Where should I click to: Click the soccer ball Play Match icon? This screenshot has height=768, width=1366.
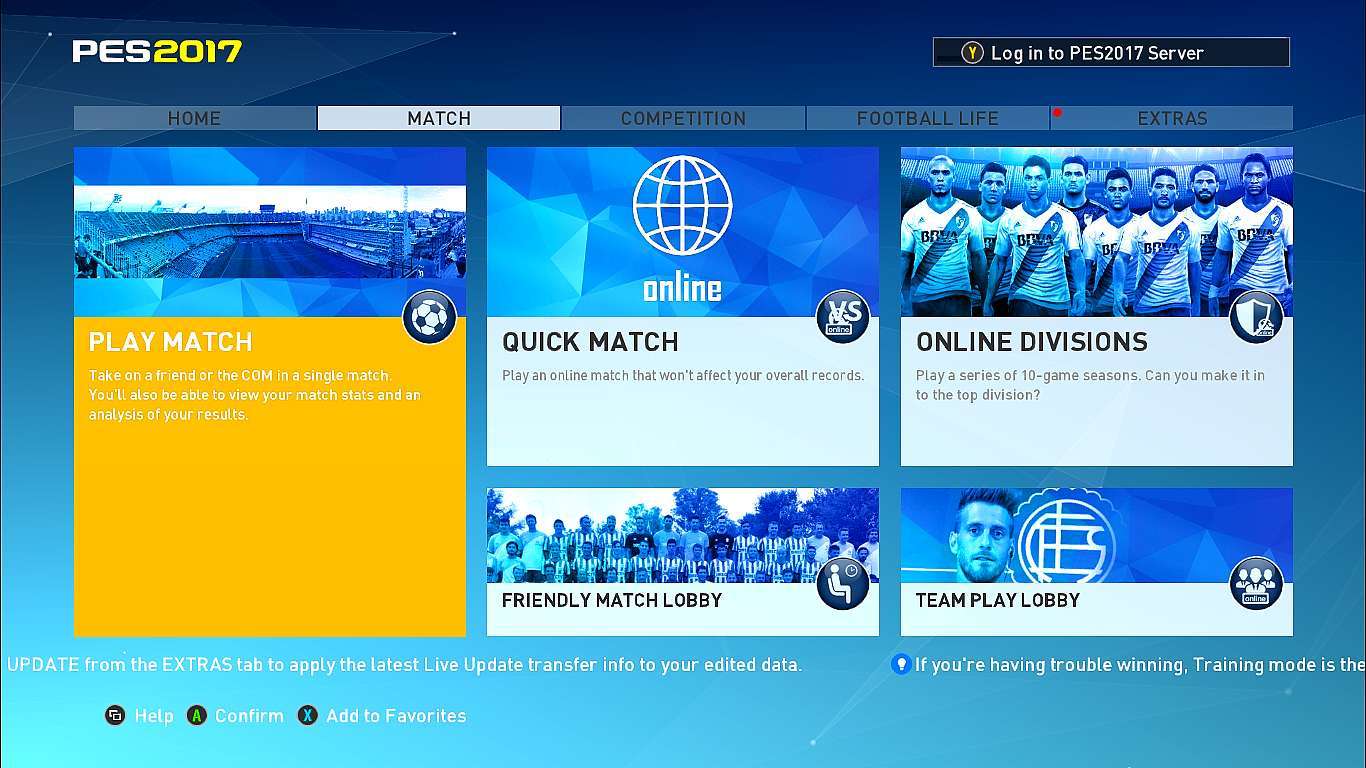point(430,318)
